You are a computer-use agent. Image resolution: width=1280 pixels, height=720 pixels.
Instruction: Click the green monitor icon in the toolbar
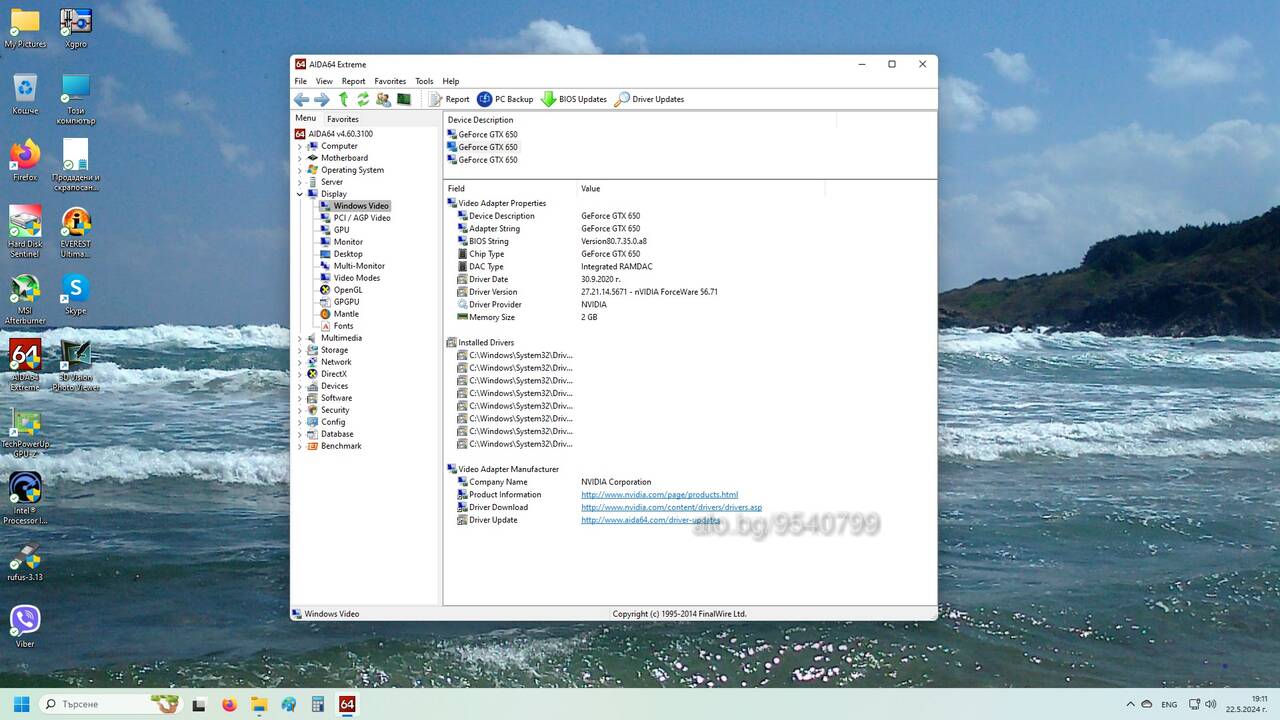404,99
